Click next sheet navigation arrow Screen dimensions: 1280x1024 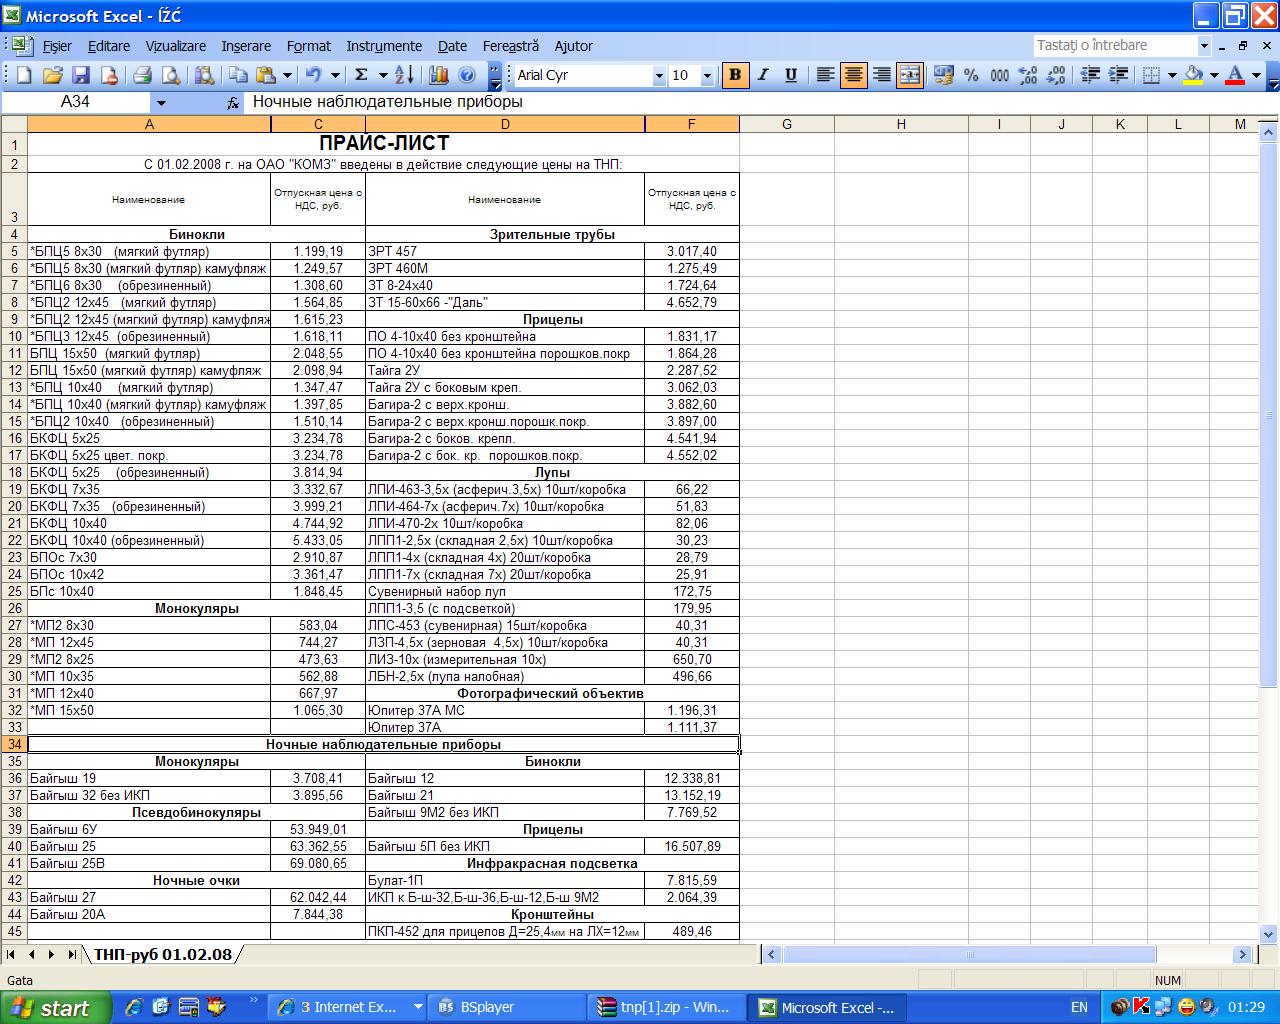pyautogui.click(x=51, y=955)
